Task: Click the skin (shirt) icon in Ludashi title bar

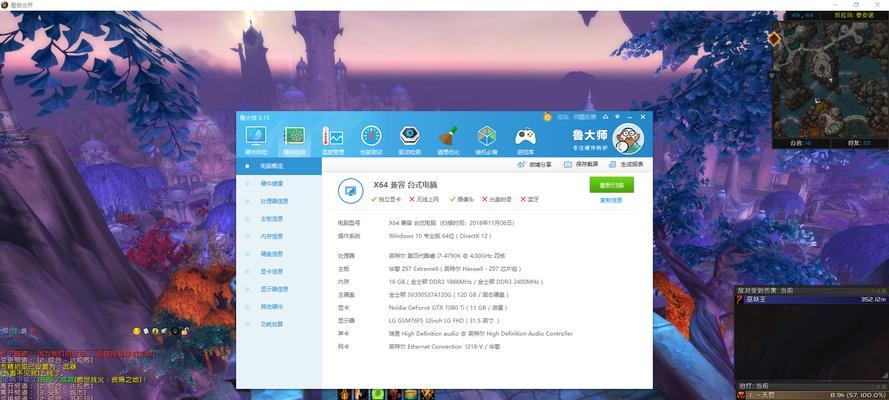Action: pos(606,117)
